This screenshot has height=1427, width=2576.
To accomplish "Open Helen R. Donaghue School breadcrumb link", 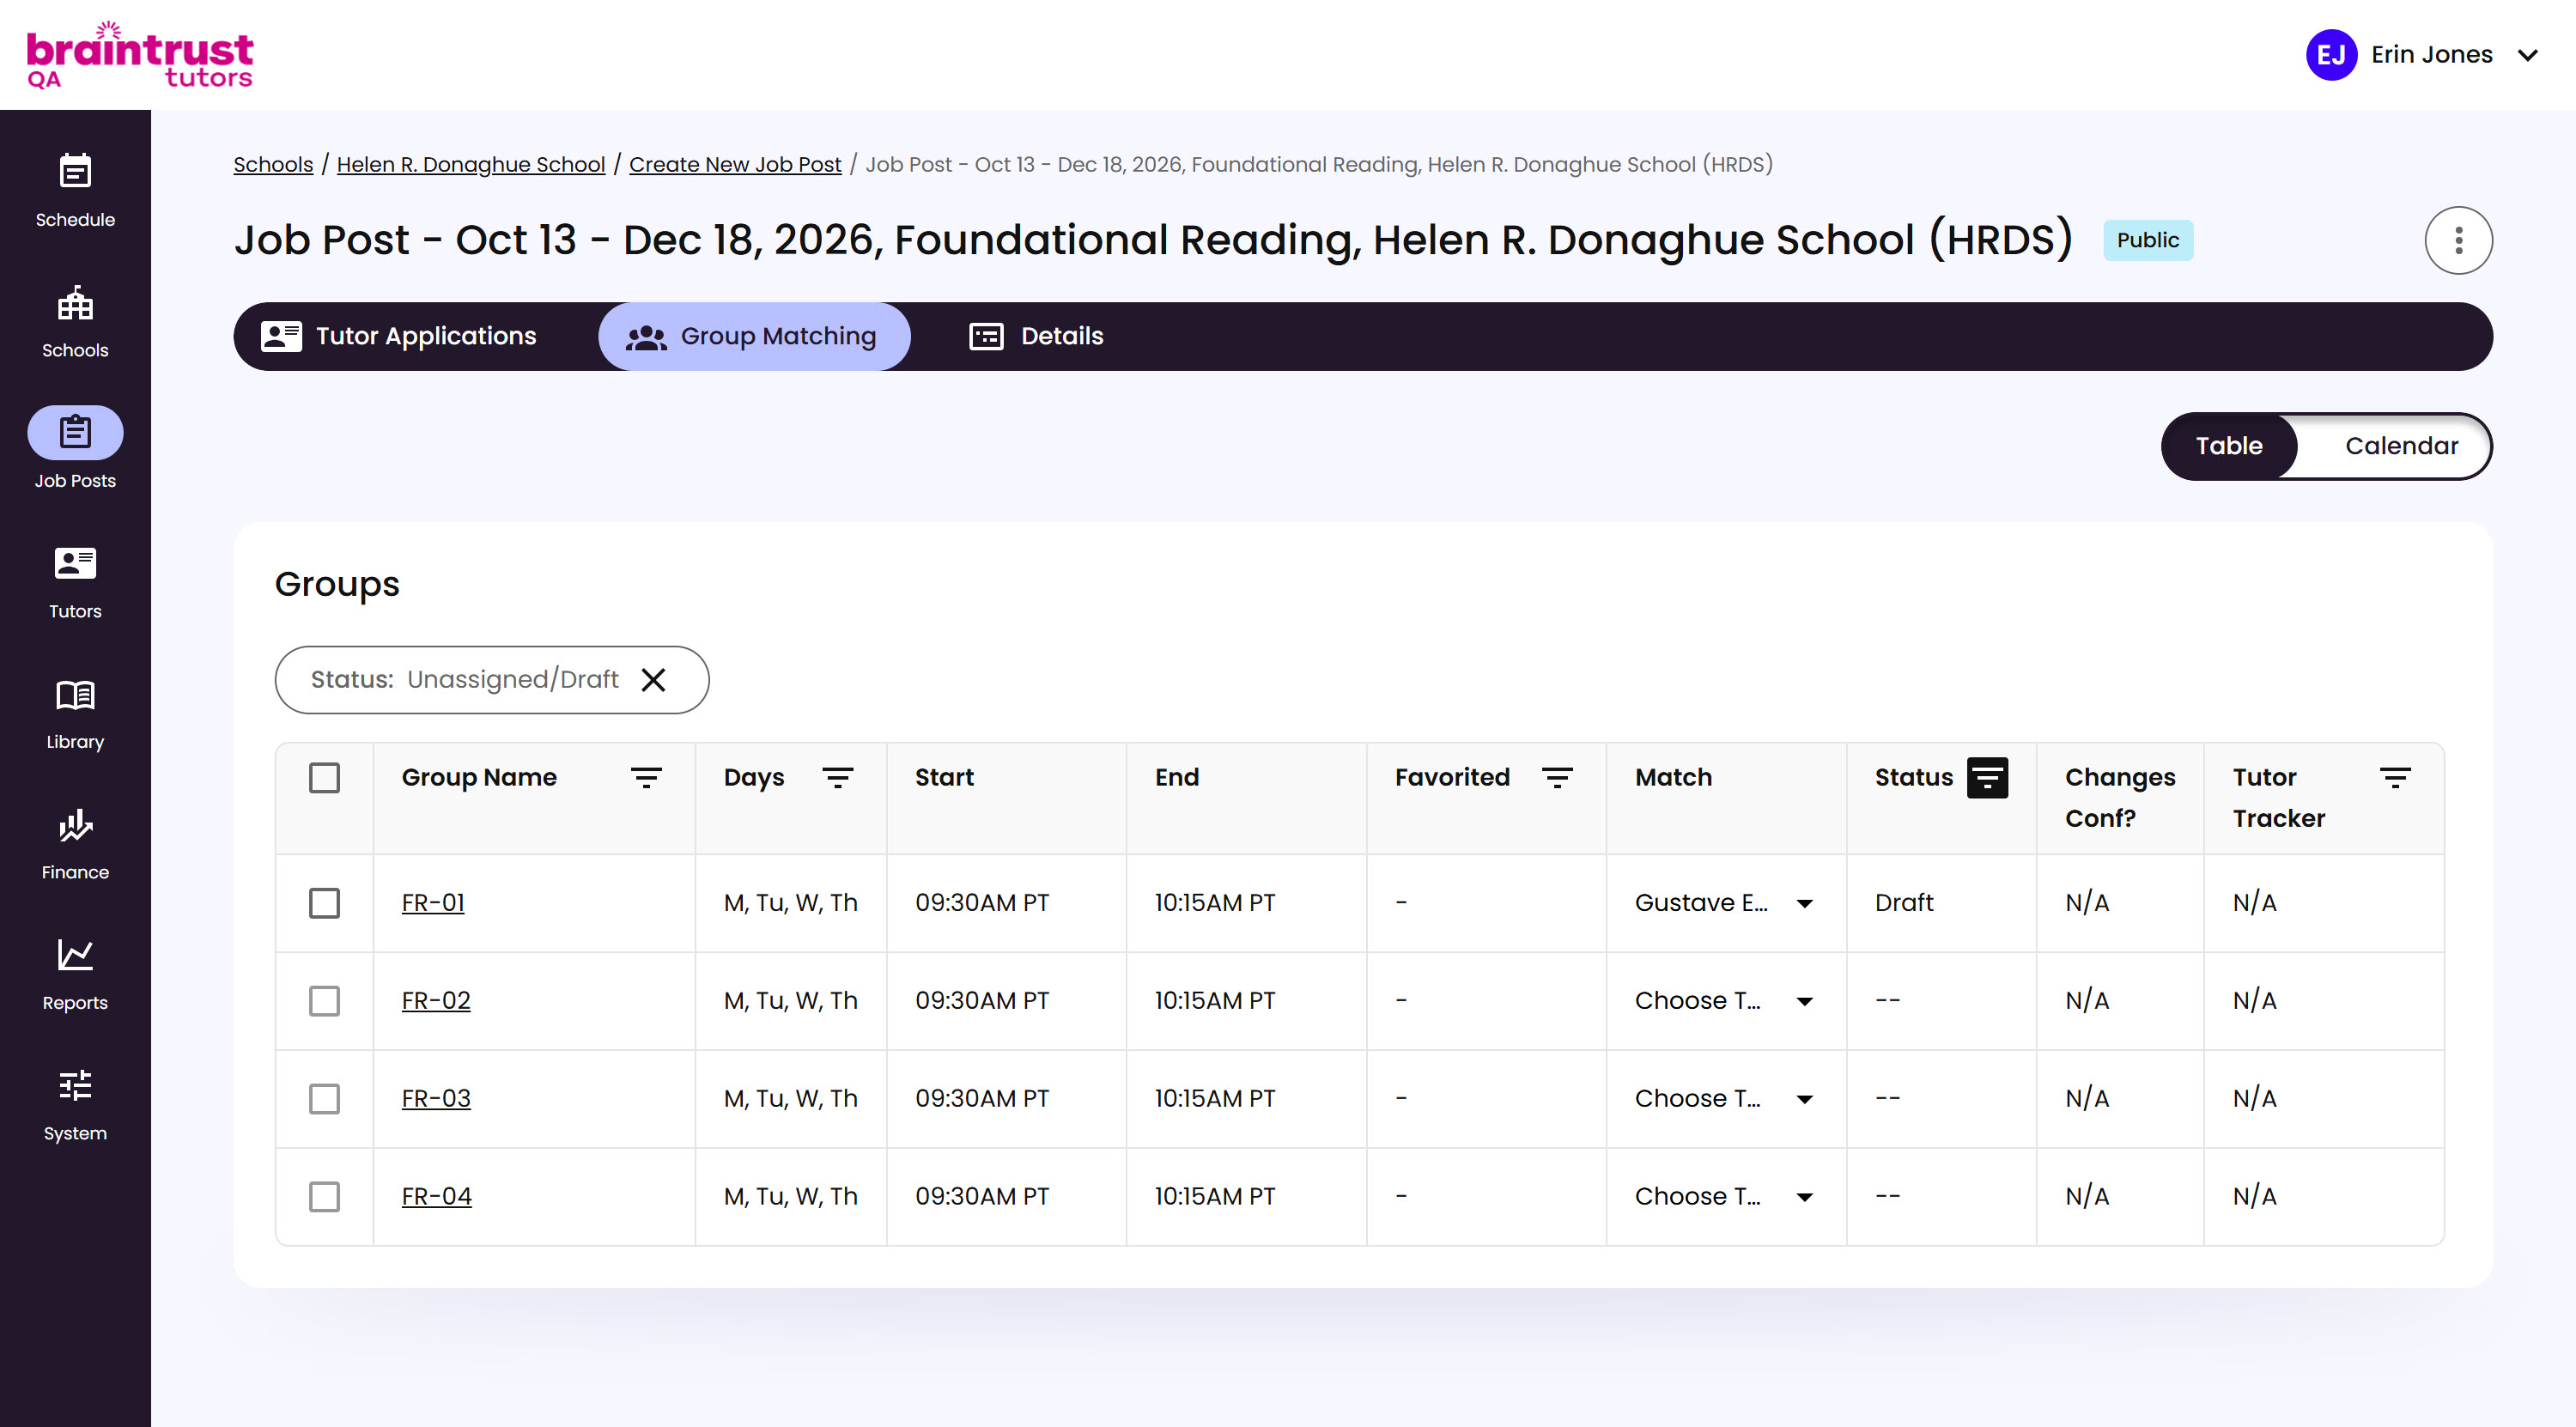I will [x=471, y=164].
